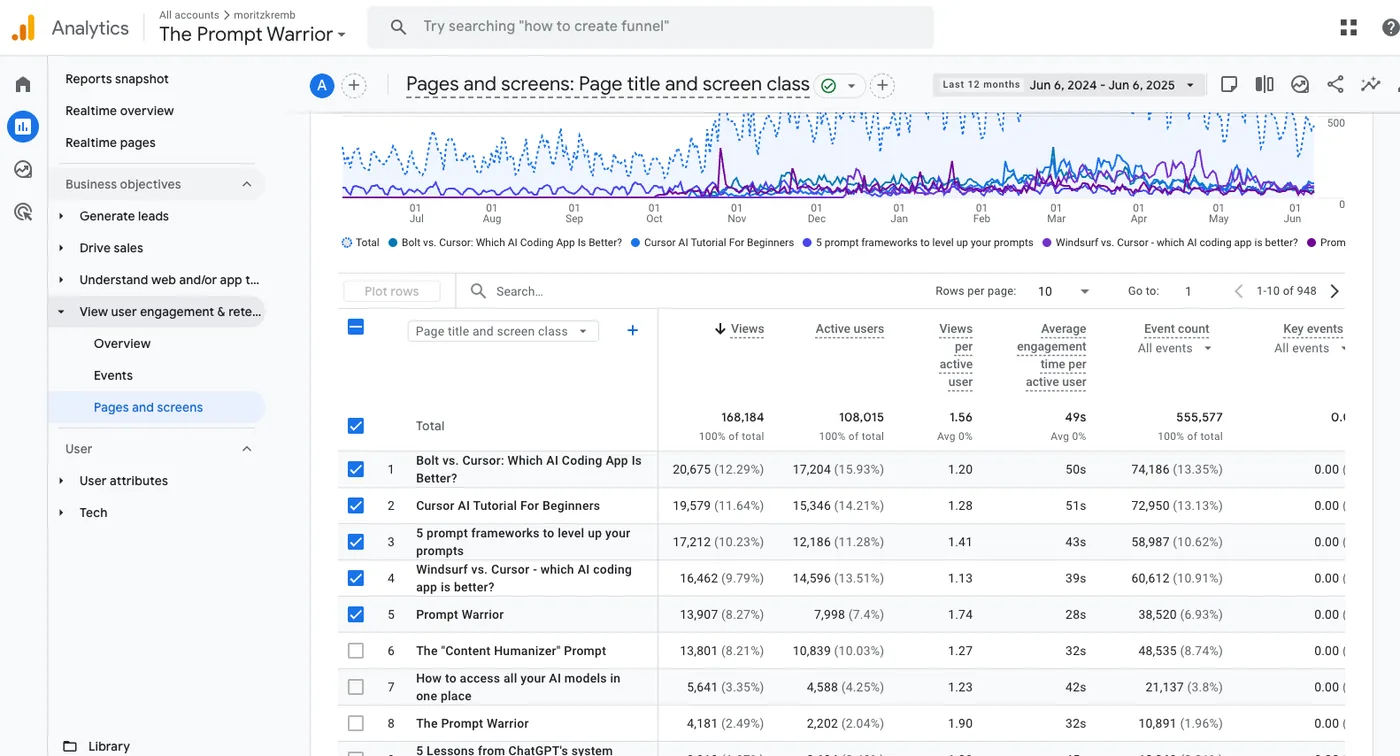Uncheck Cursor AI Tutorial row checkbox

click(x=355, y=506)
